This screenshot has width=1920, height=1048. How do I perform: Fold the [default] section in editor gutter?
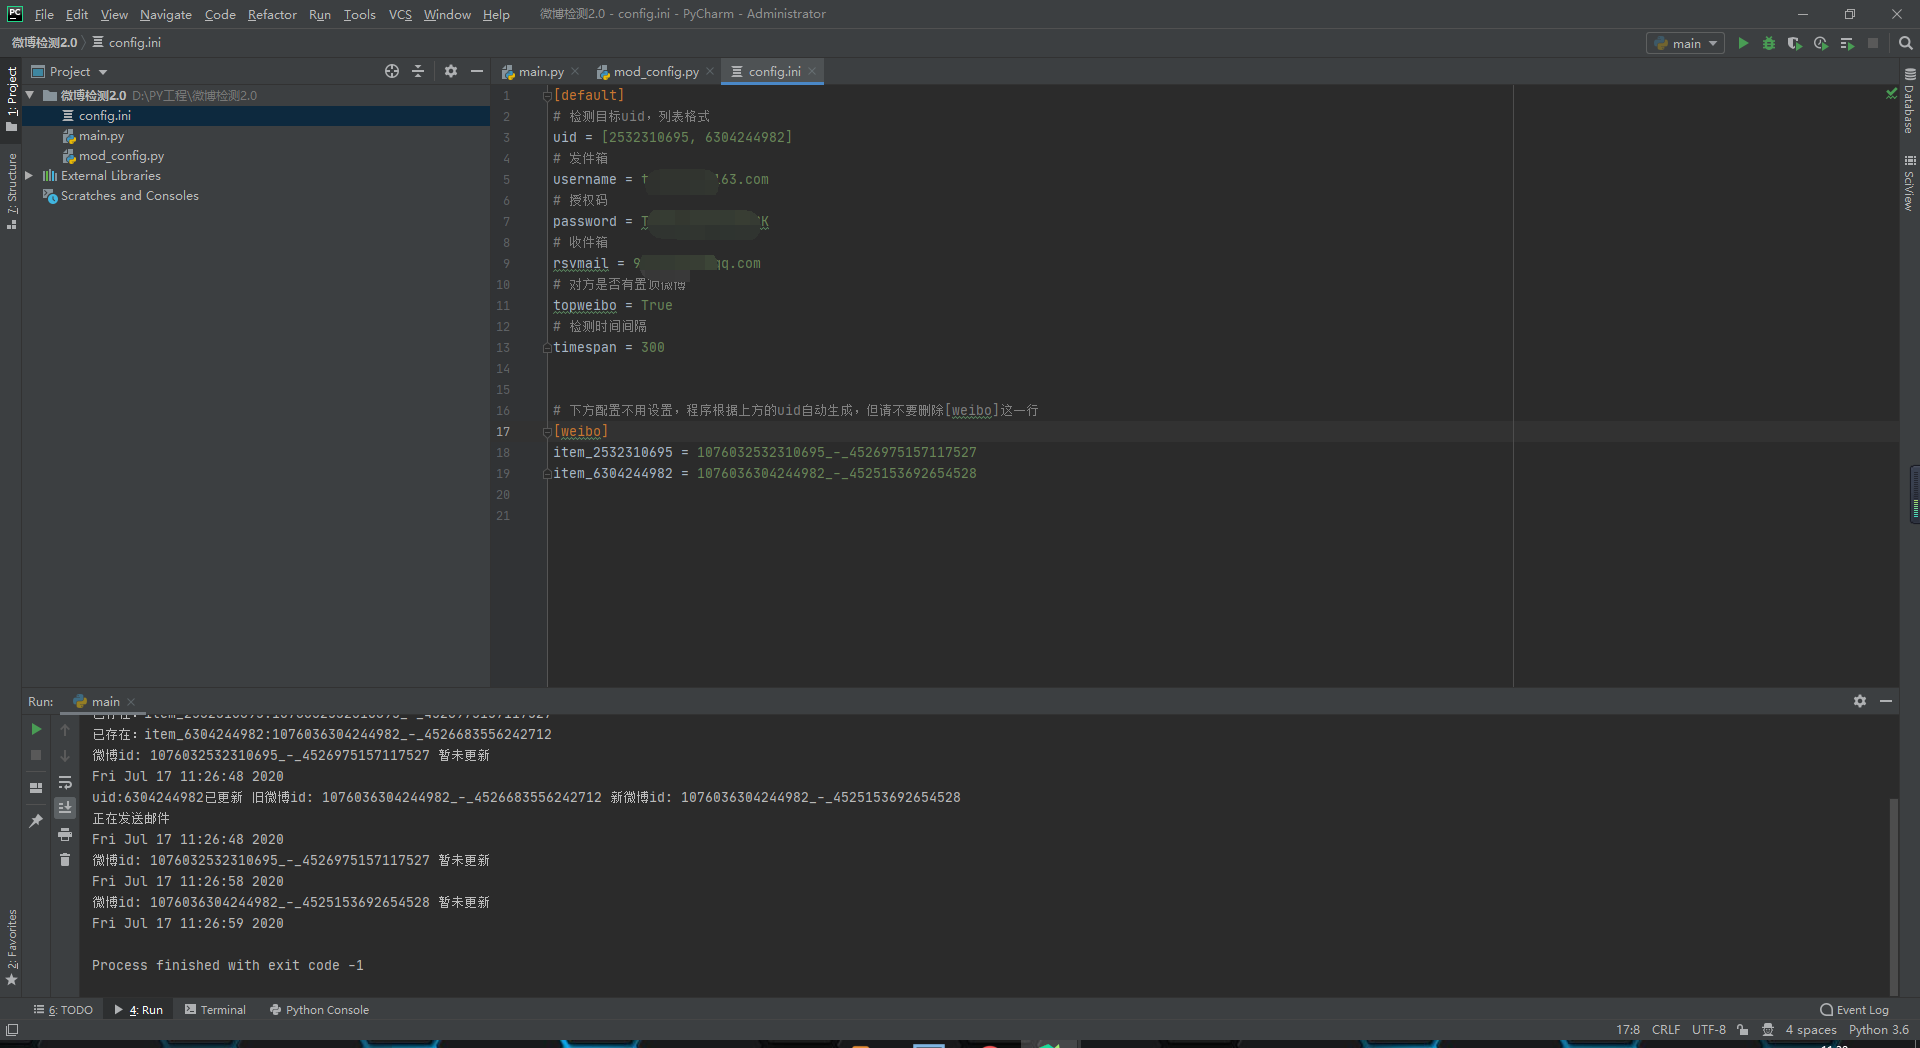(547, 95)
